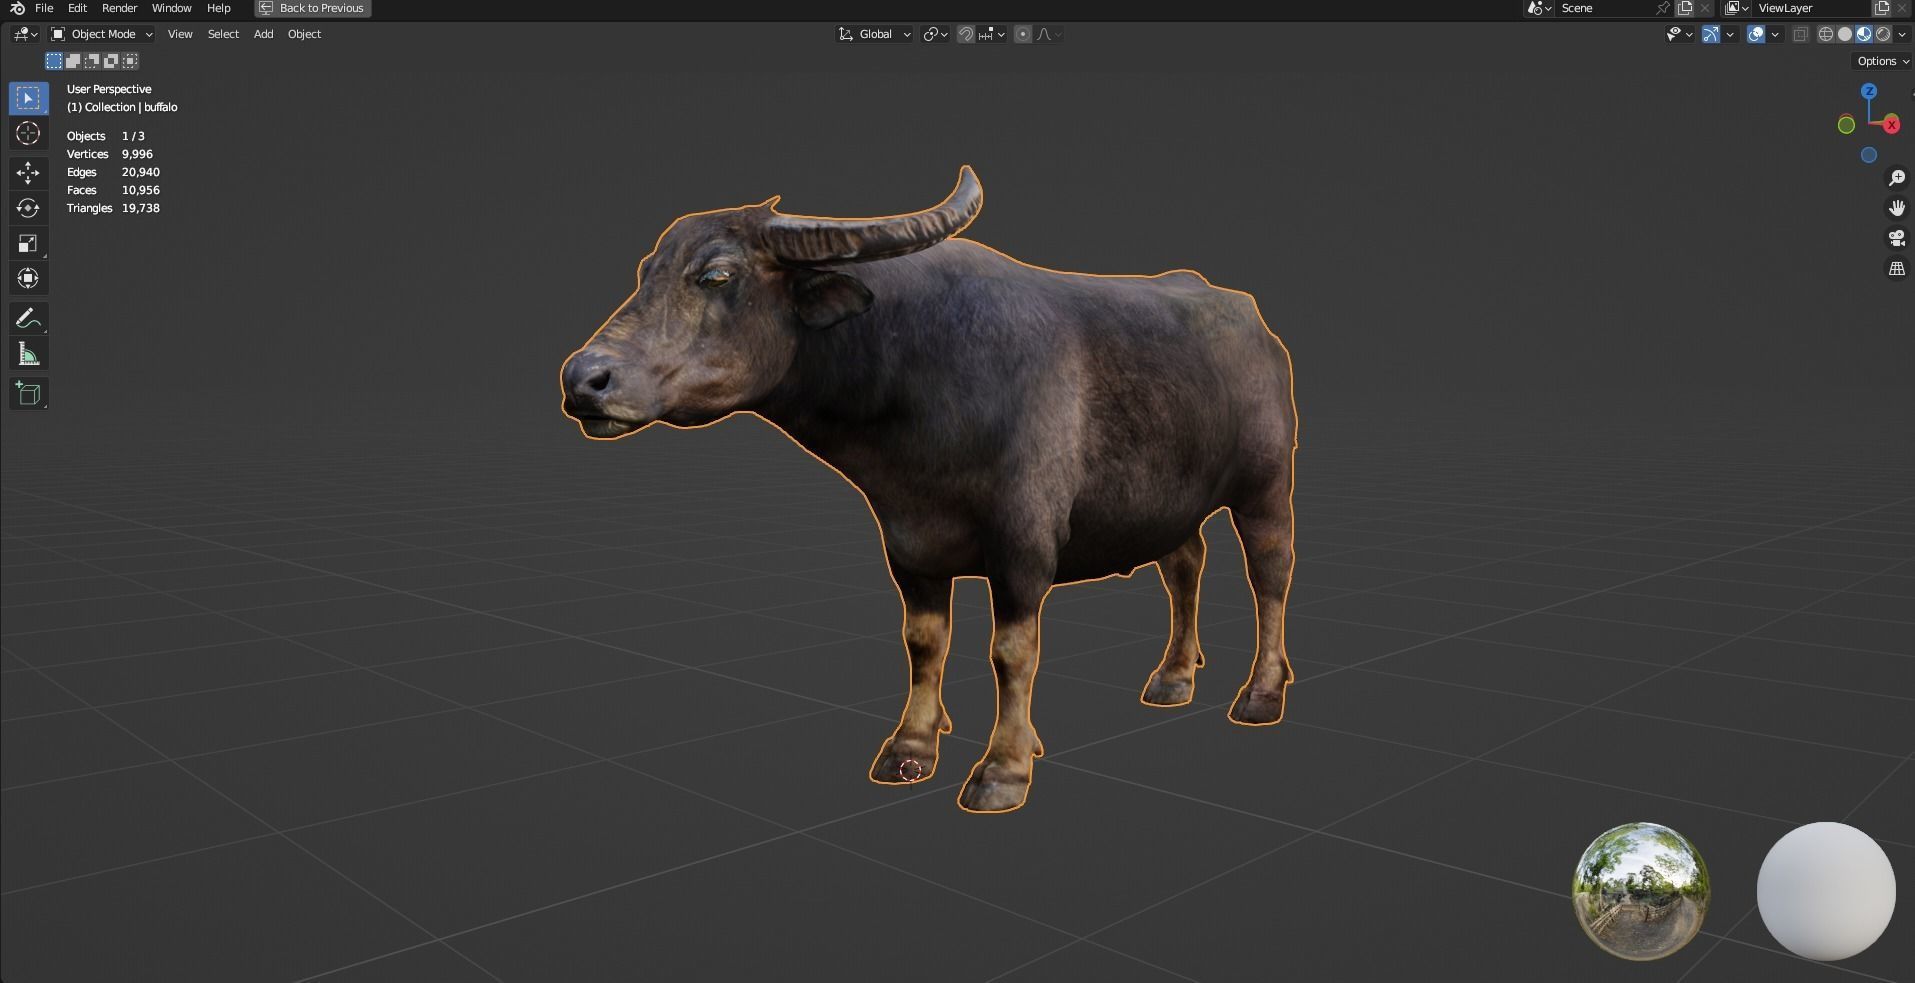Click the Add View Layer copy icon
Image resolution: width=1915 pixels, height=983 pixels.
tap(1882, 8)
